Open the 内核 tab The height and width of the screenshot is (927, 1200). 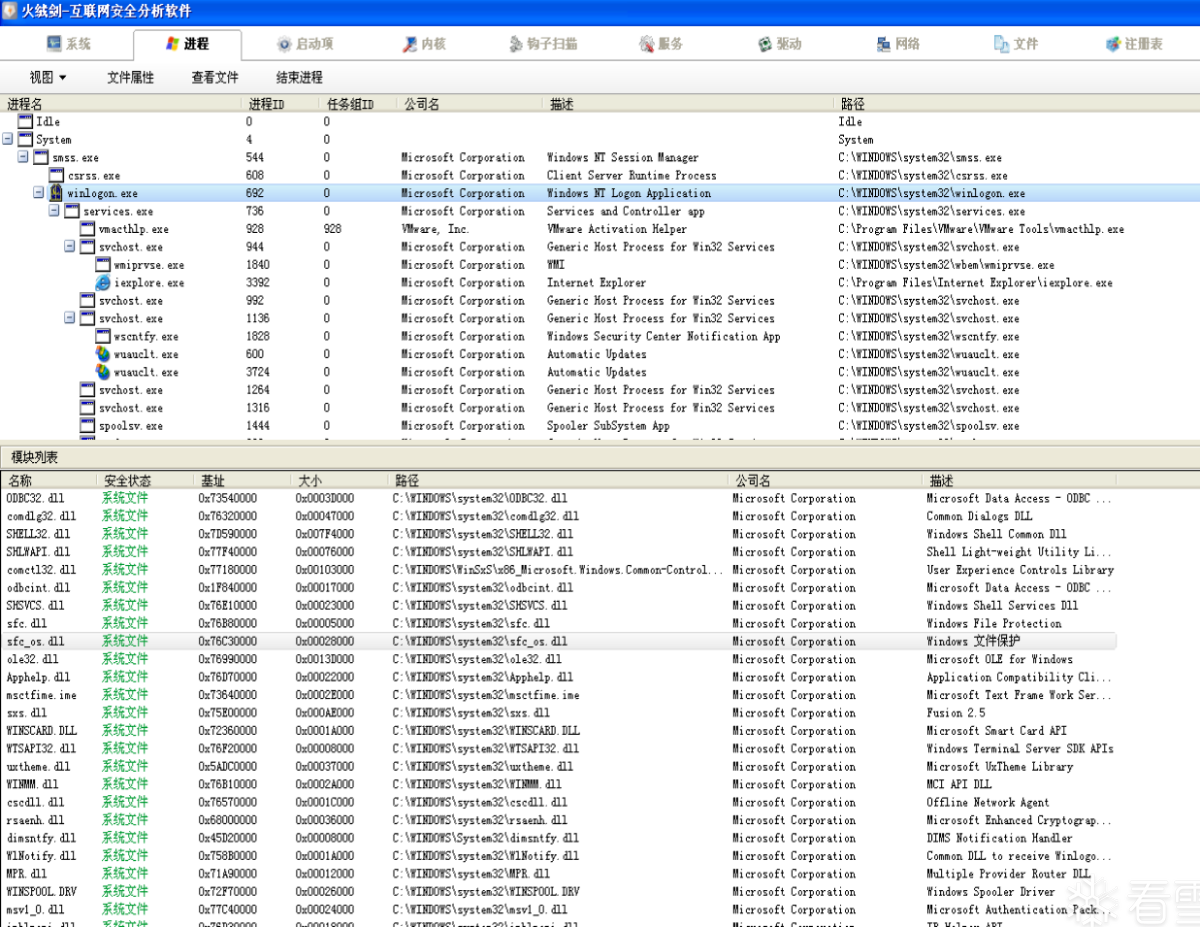click(424, 44)
